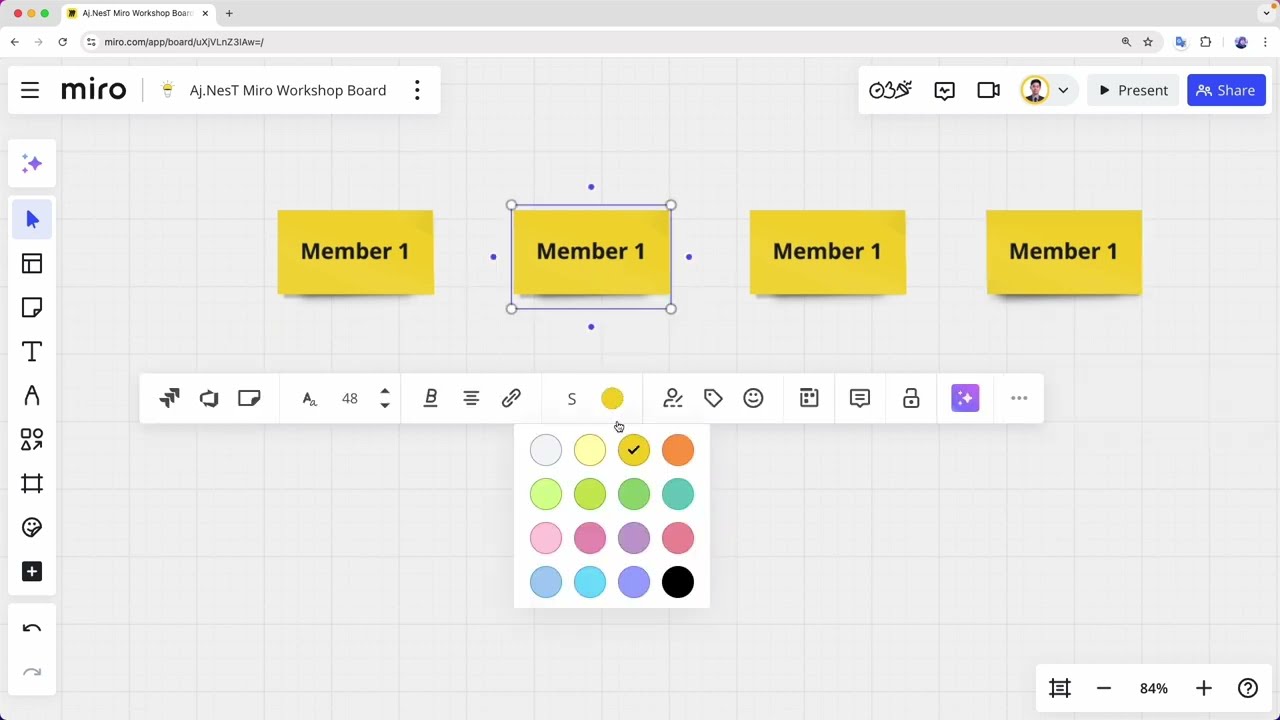Viewport: 1280px width, 720px height.
Task: Click the miro logo
Action: [94, 90]
